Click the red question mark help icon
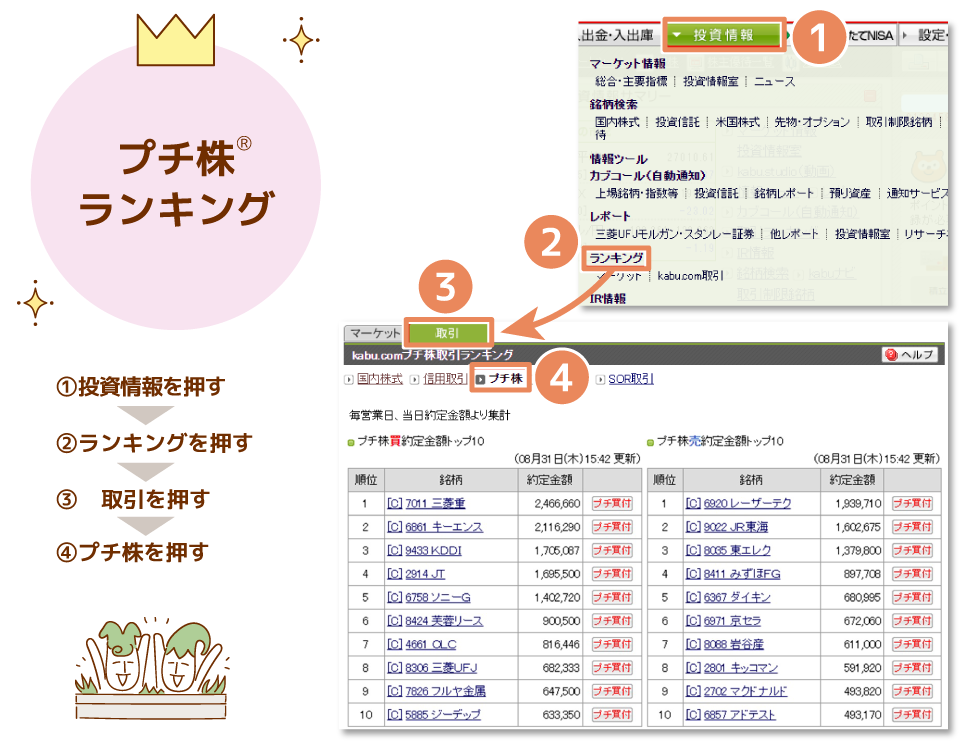The height and width of the screenshot is (750, 980). (x=892, y=355)
